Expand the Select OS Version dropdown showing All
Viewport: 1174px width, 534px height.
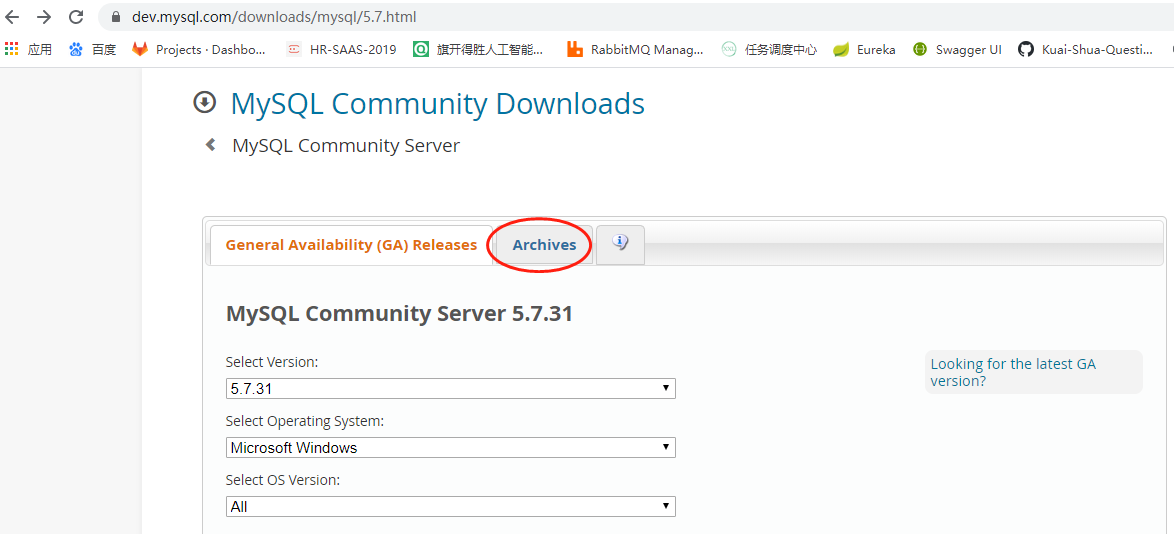(x=451, y=506)
